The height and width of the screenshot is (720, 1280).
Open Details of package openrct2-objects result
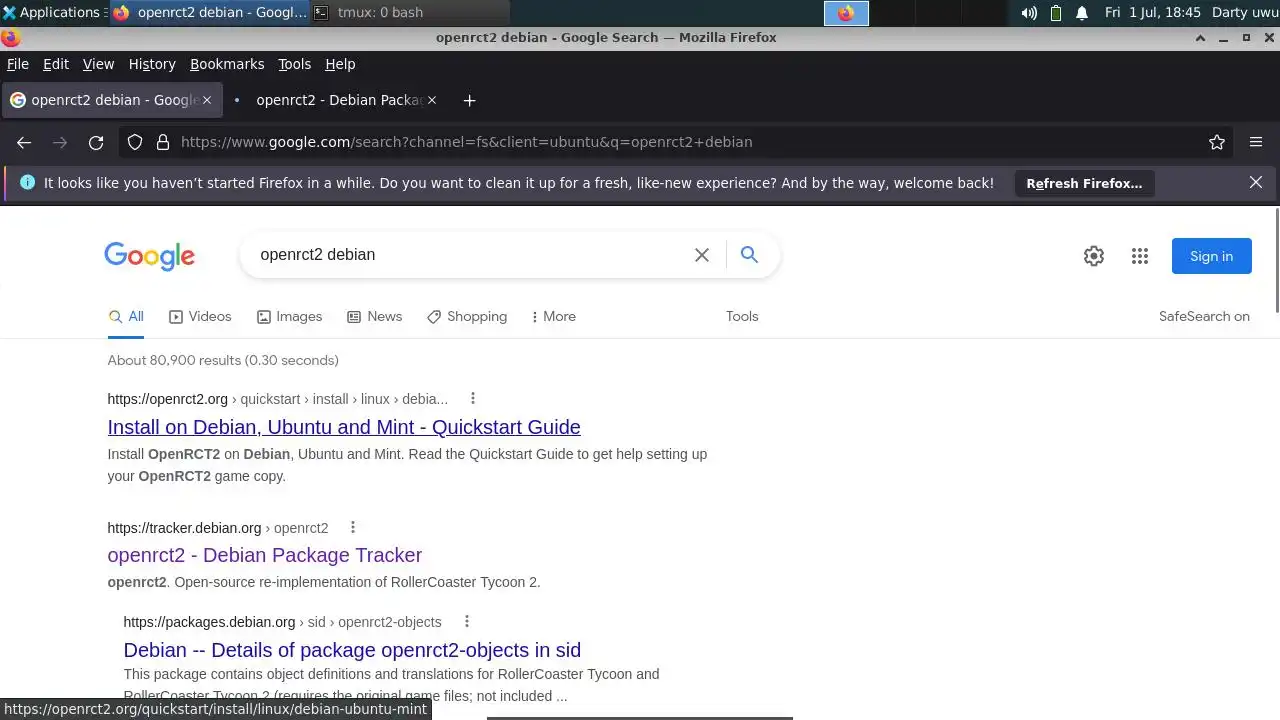(352, 650)
